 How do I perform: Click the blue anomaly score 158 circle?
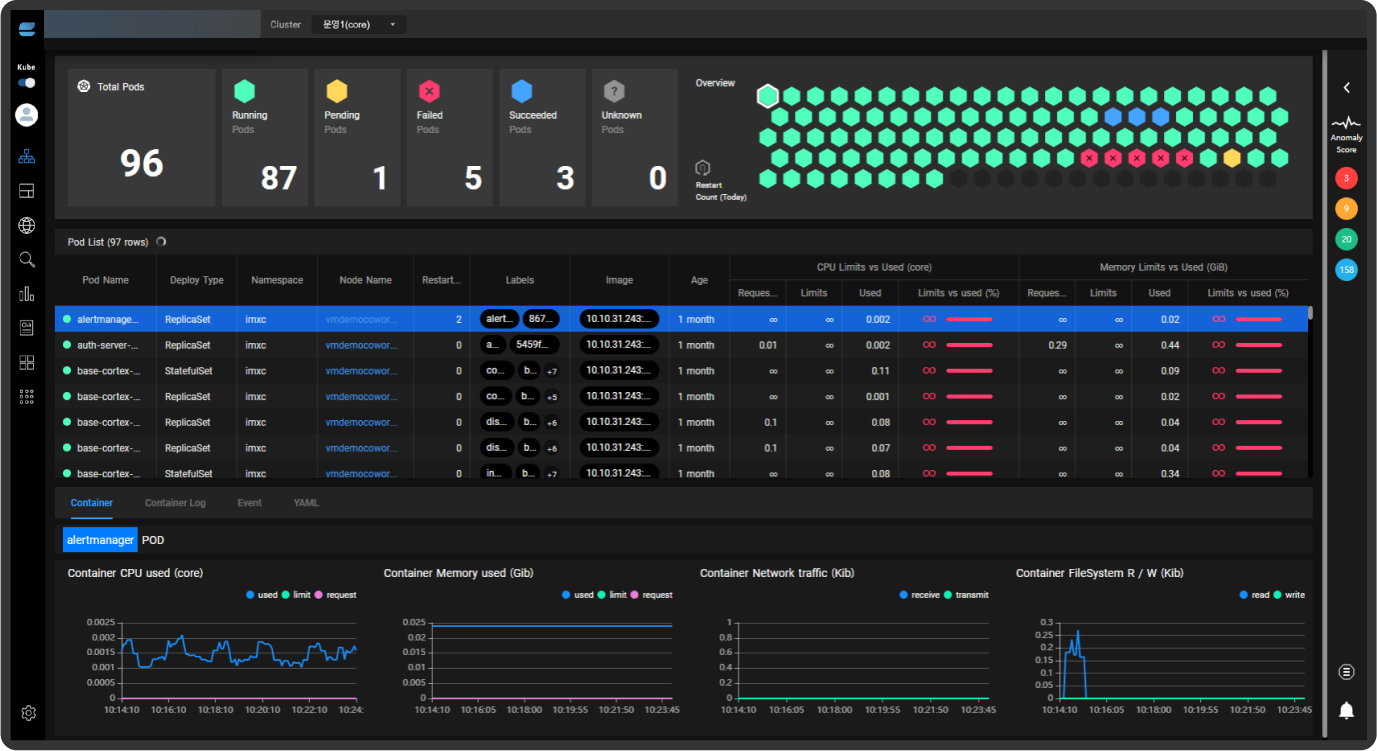(1346, 269)
